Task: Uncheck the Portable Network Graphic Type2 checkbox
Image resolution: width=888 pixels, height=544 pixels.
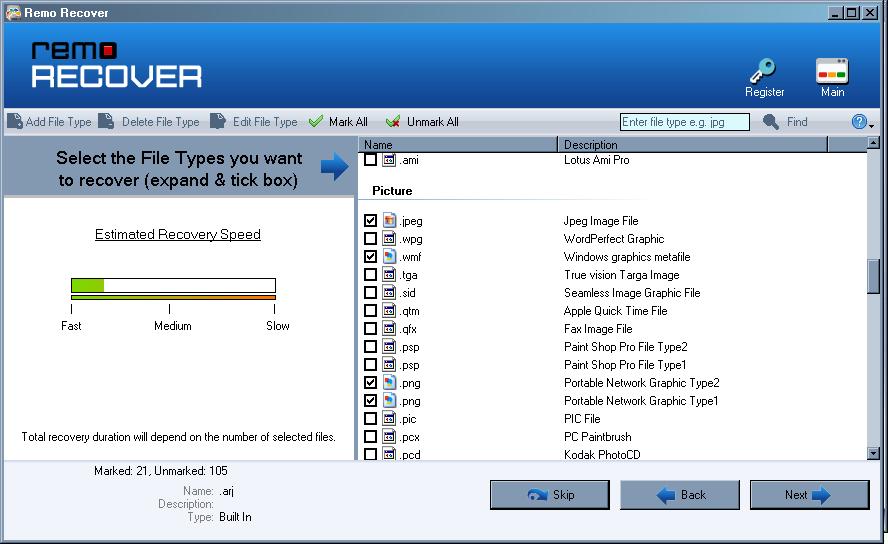Action: click(x=370, y=383)
